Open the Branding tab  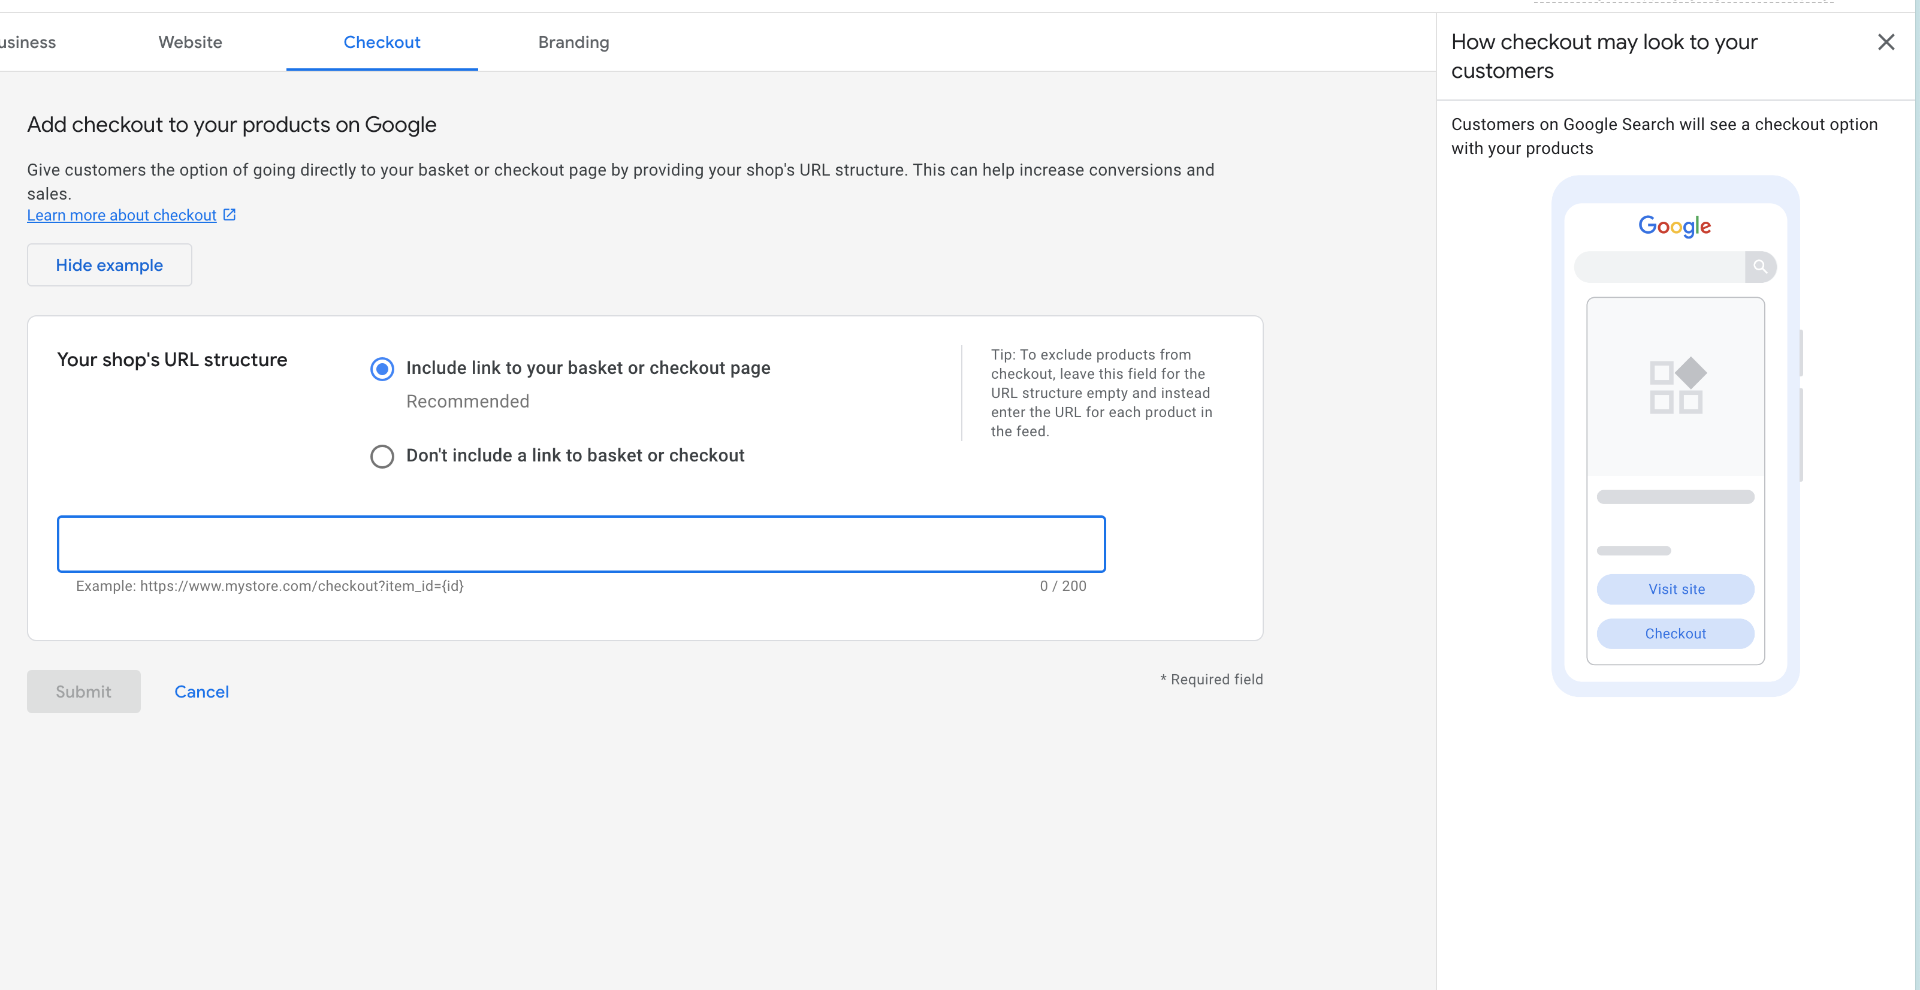[573, 42]
